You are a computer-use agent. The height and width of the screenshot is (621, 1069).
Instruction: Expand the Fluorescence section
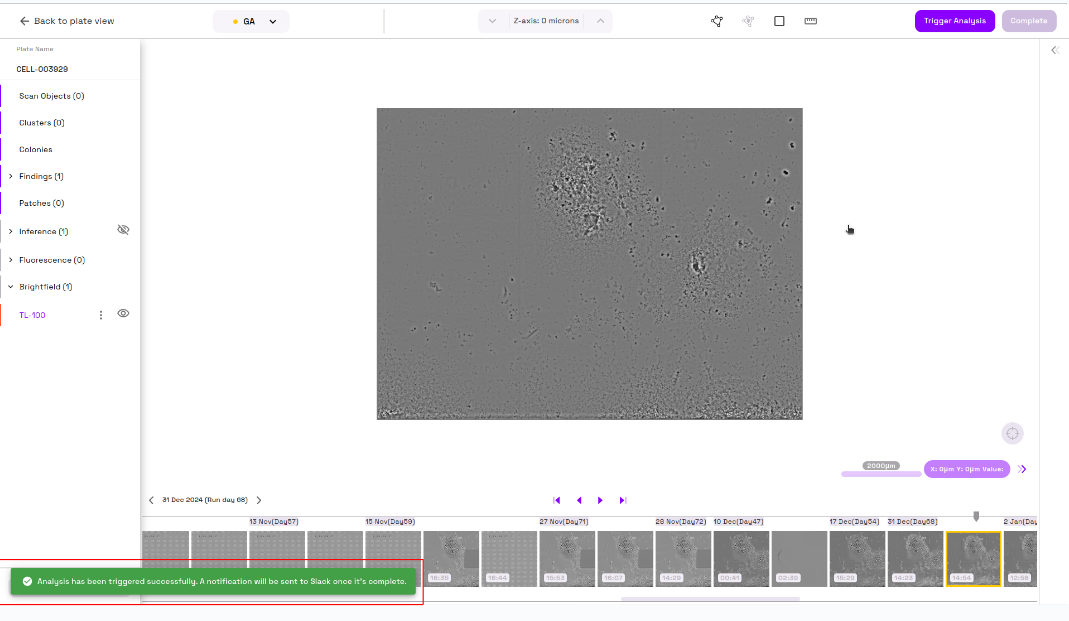[11, 260]
